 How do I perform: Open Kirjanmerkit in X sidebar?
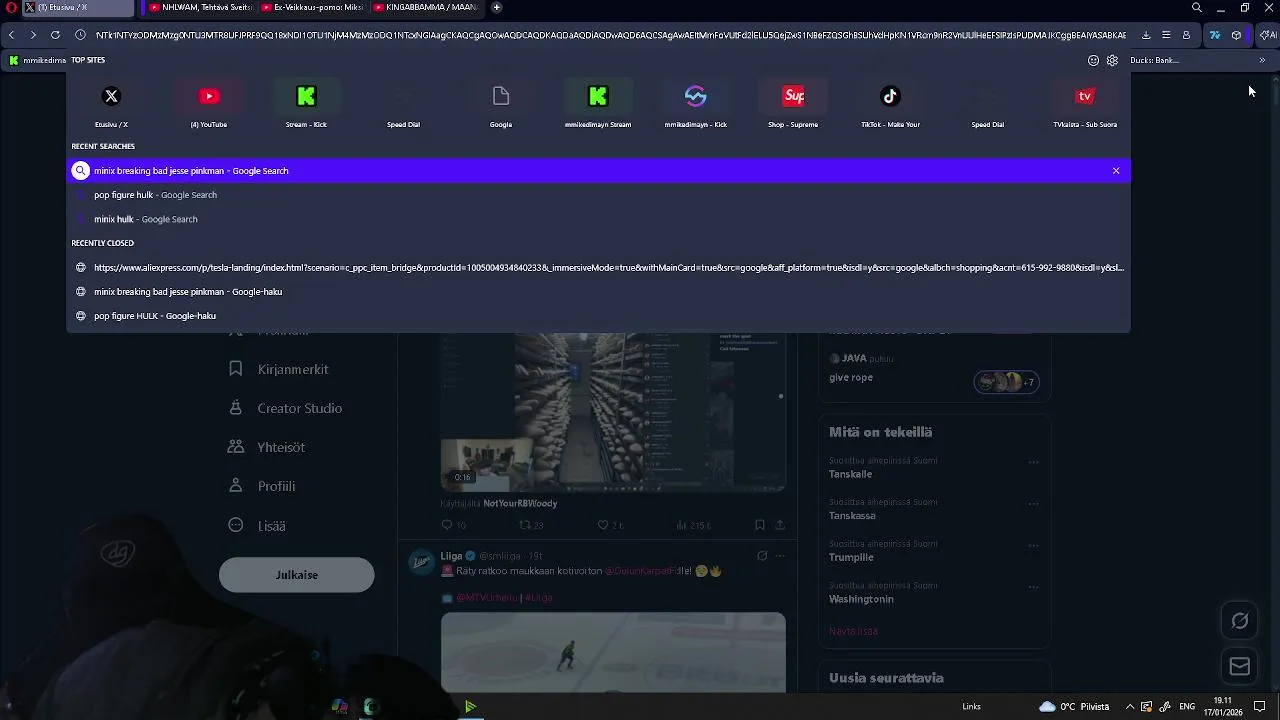(279, 369)
